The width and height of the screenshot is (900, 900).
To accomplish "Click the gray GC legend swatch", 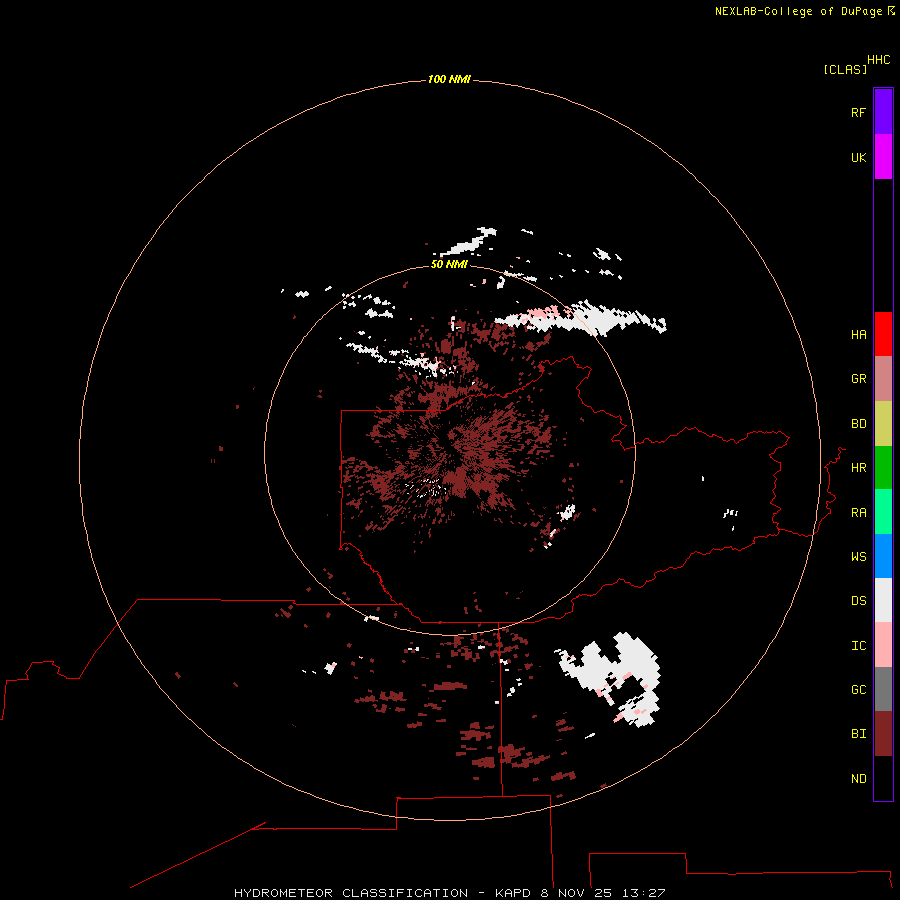I will click(883, 689).
